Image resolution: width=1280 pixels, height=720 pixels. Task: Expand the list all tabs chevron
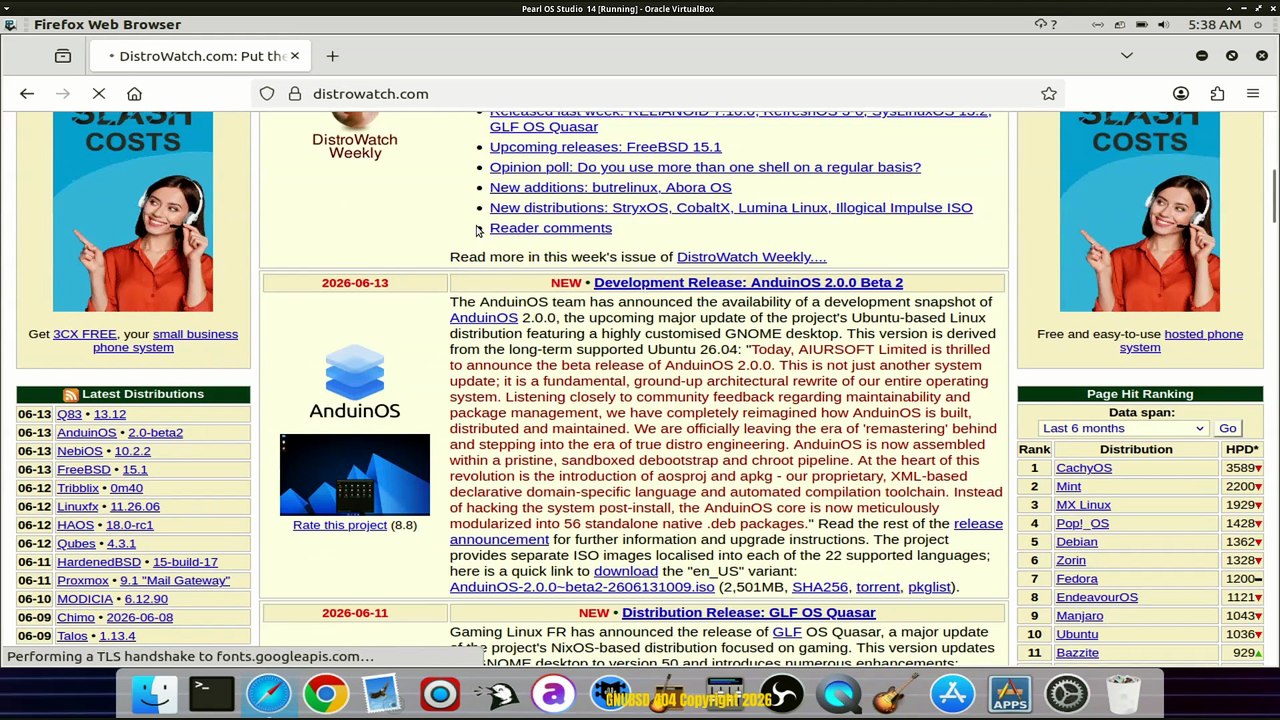click(x=1127, y=56)
